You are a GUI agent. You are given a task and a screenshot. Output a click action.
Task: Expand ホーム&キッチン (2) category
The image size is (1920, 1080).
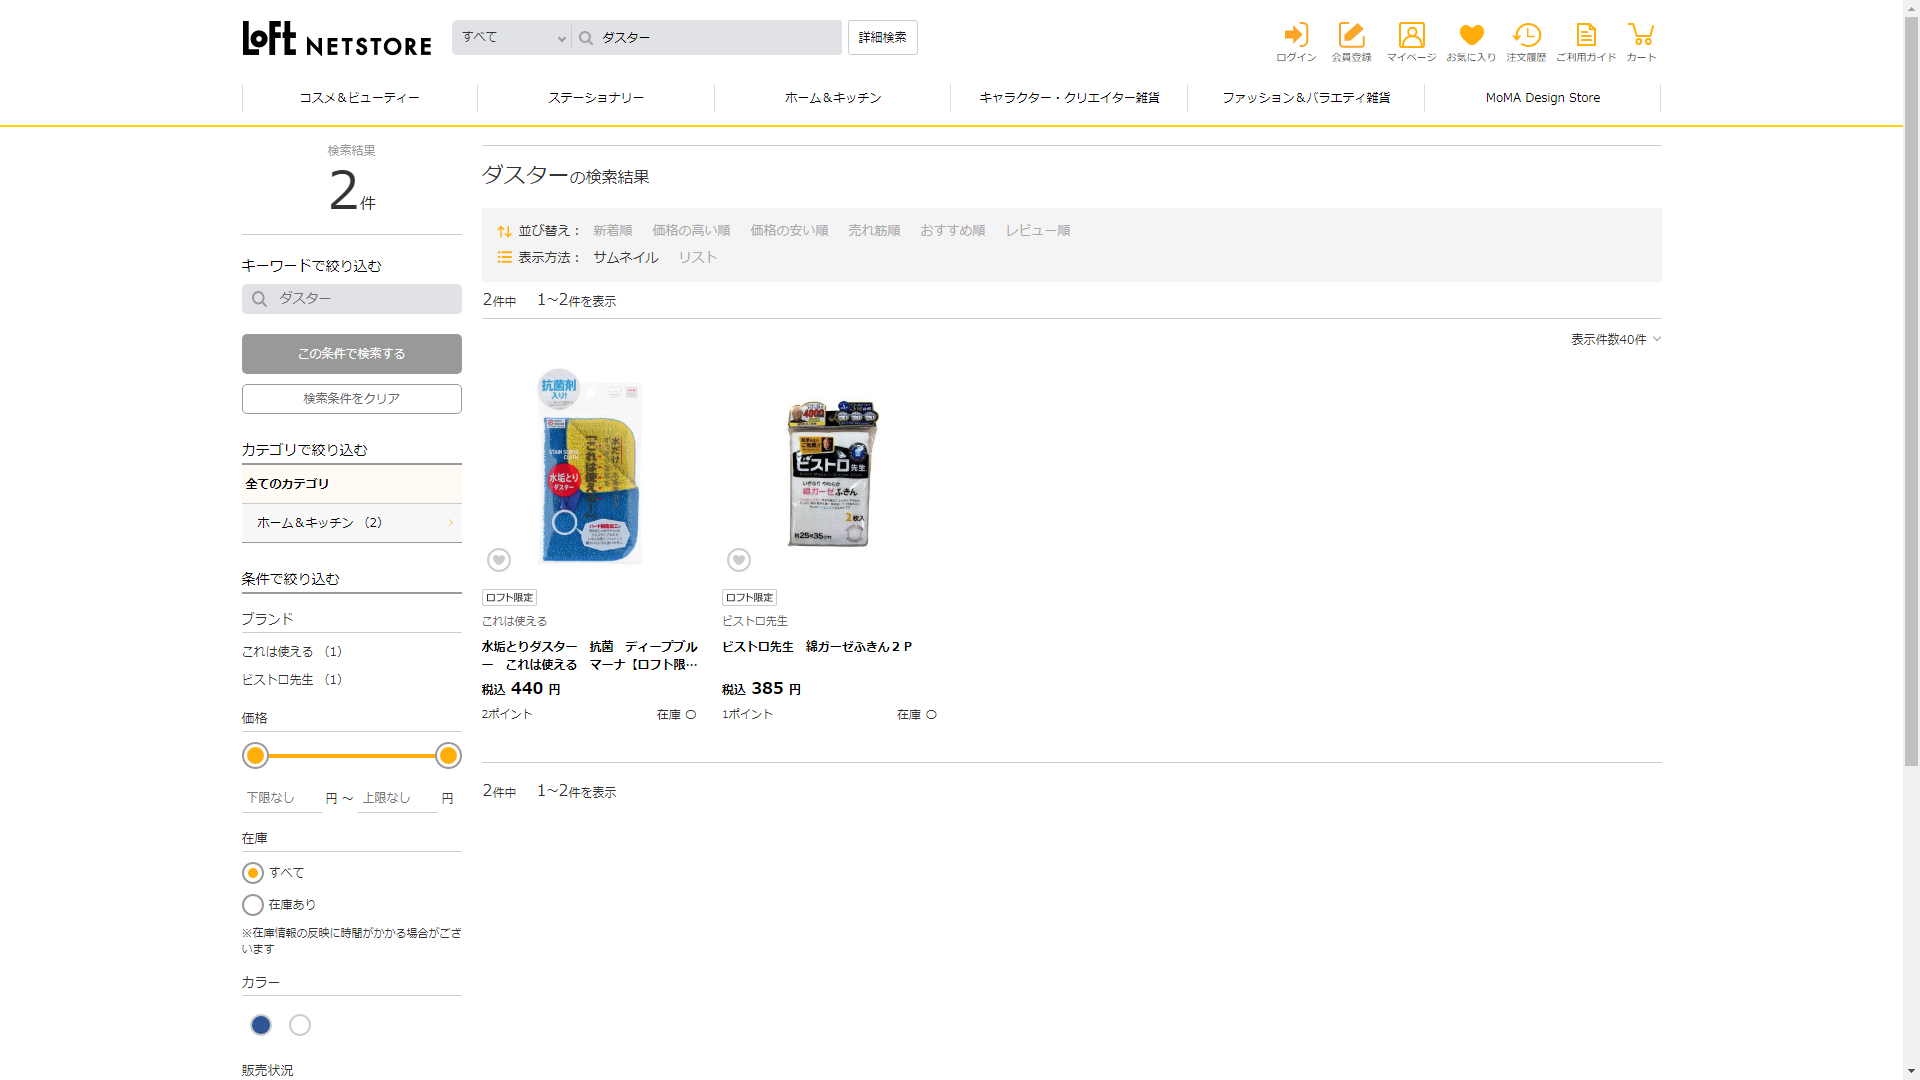(x=351, y=523)
